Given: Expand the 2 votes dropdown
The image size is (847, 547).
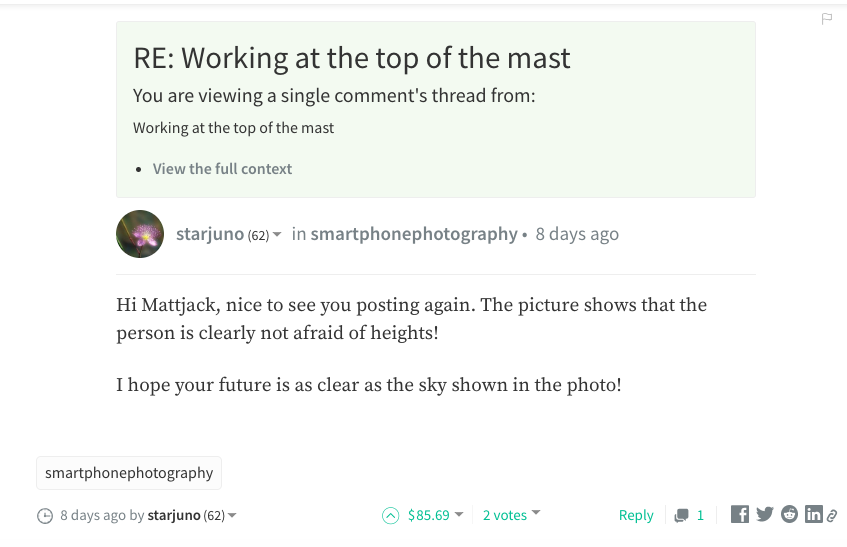Looking at the screenshot, I should click(x=536, y=512).
